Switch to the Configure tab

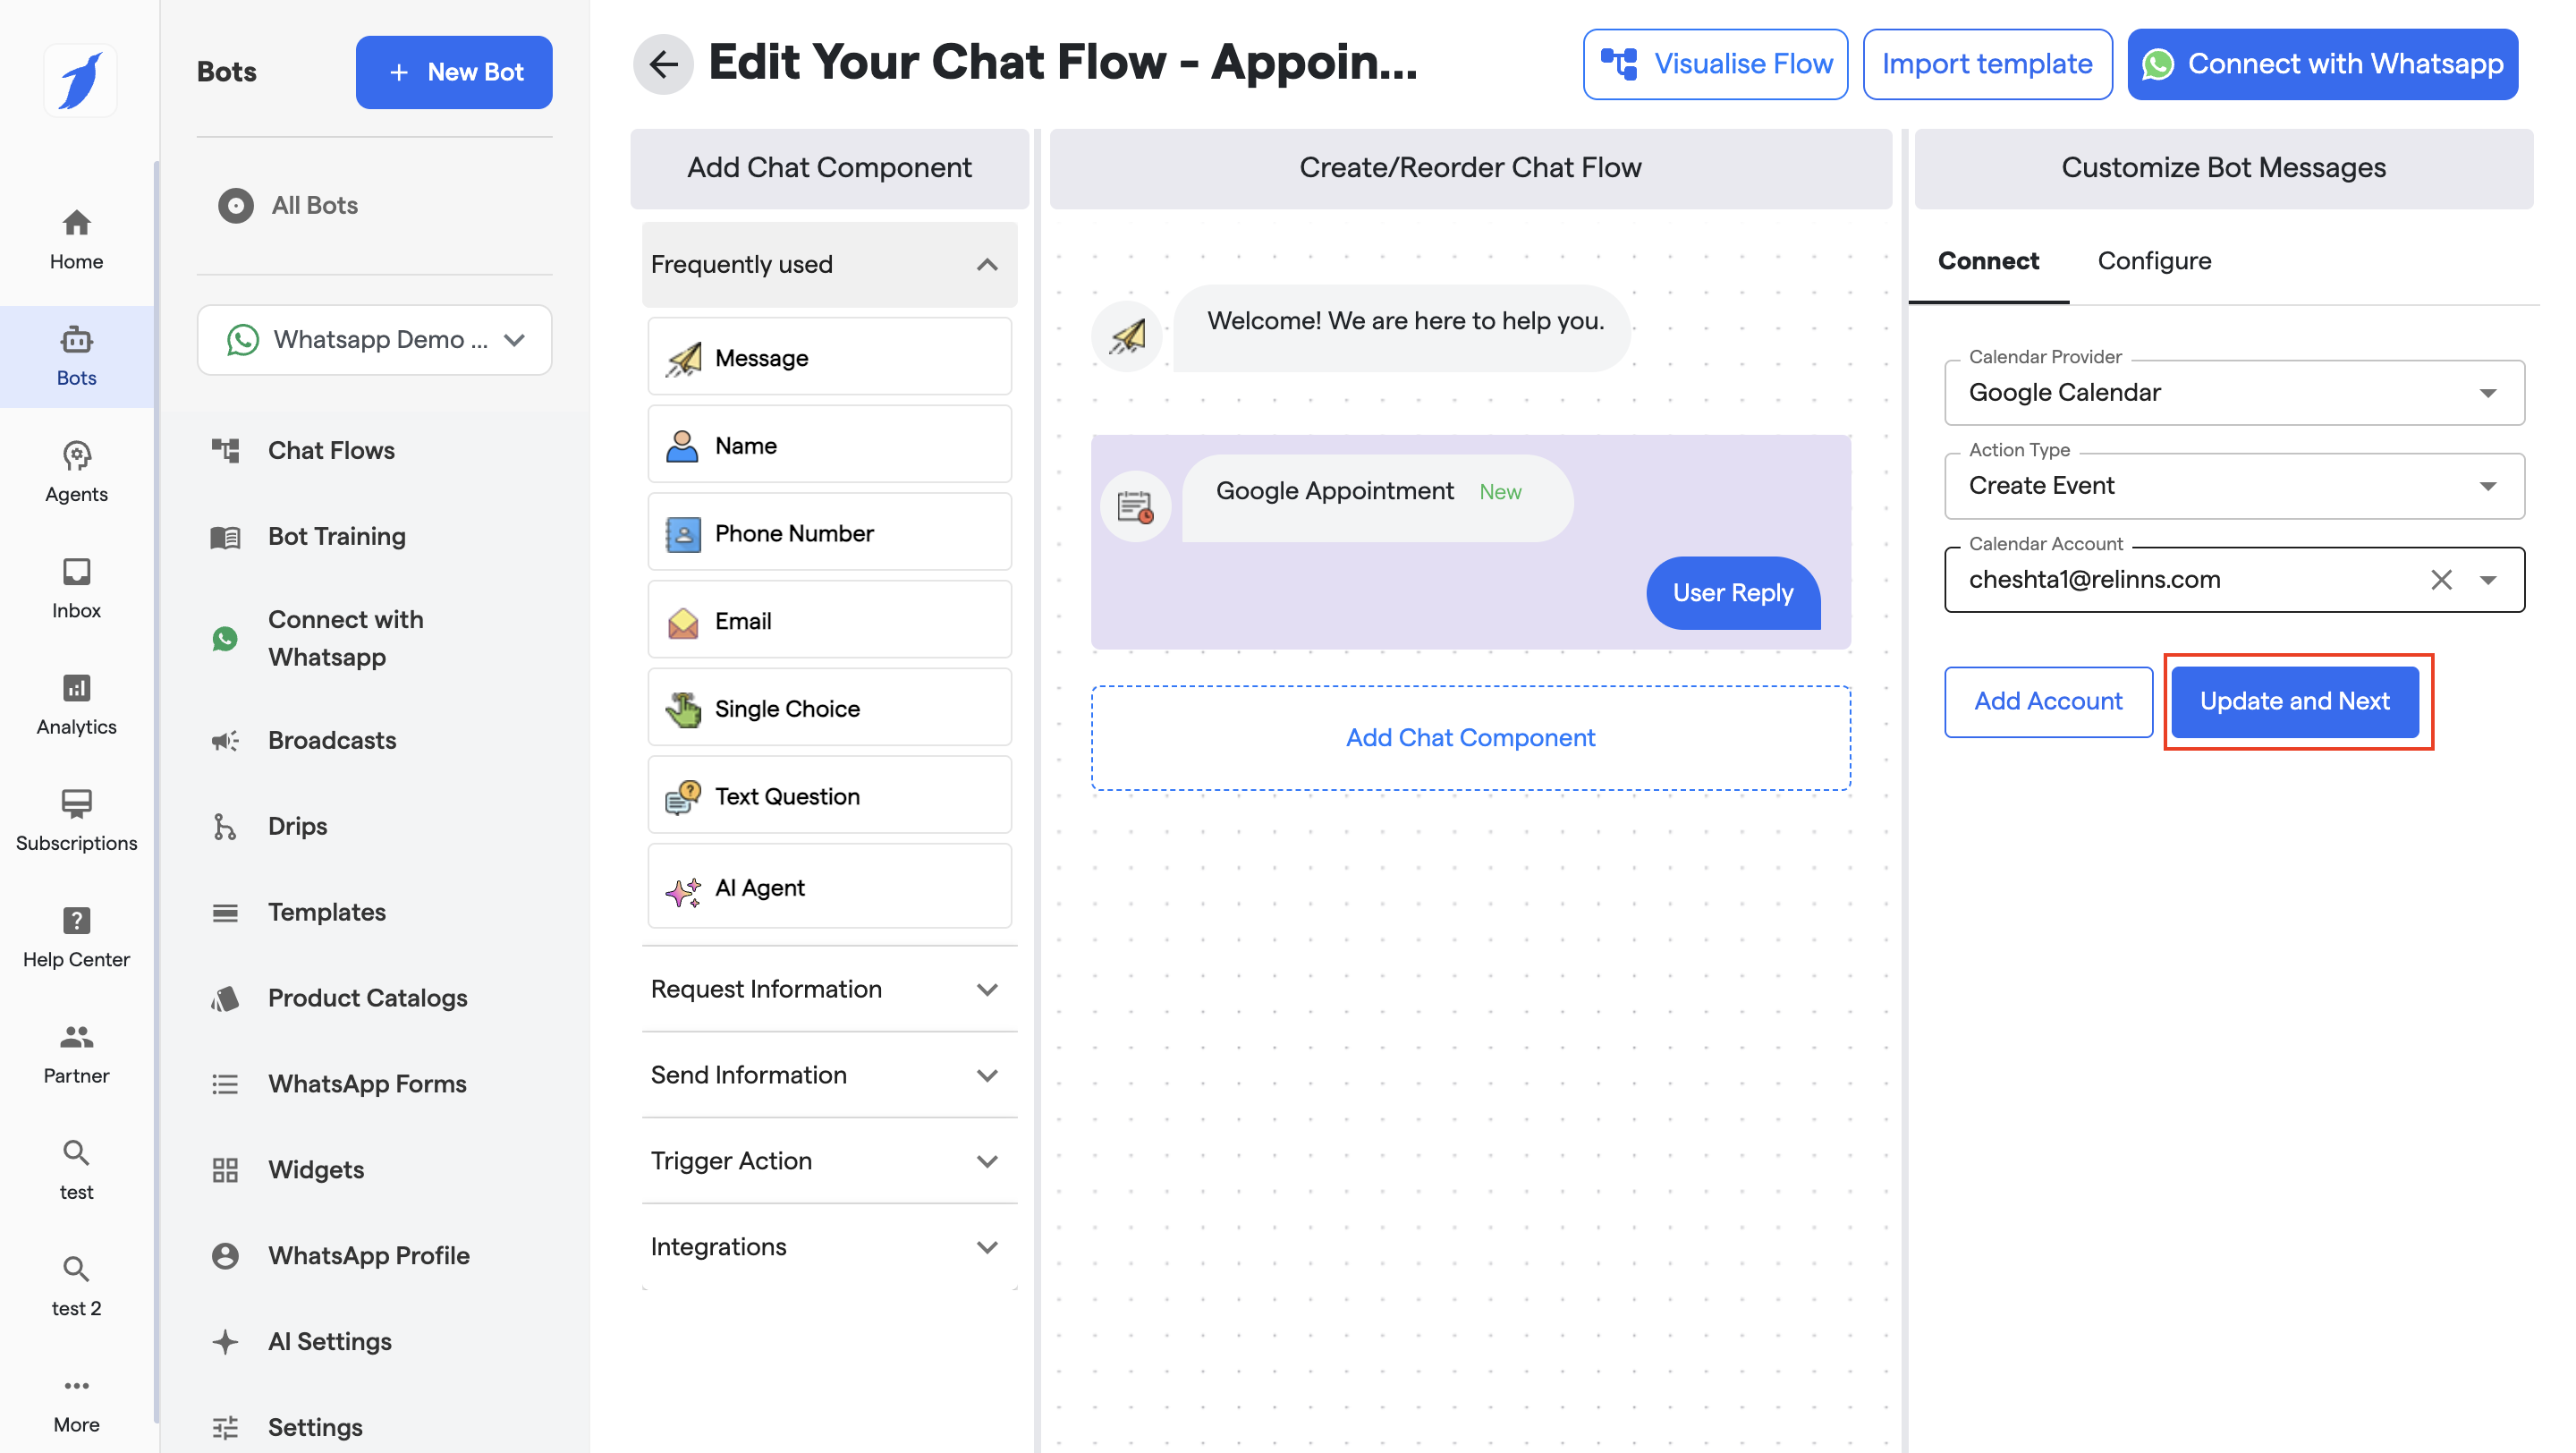coord(2153,261)
